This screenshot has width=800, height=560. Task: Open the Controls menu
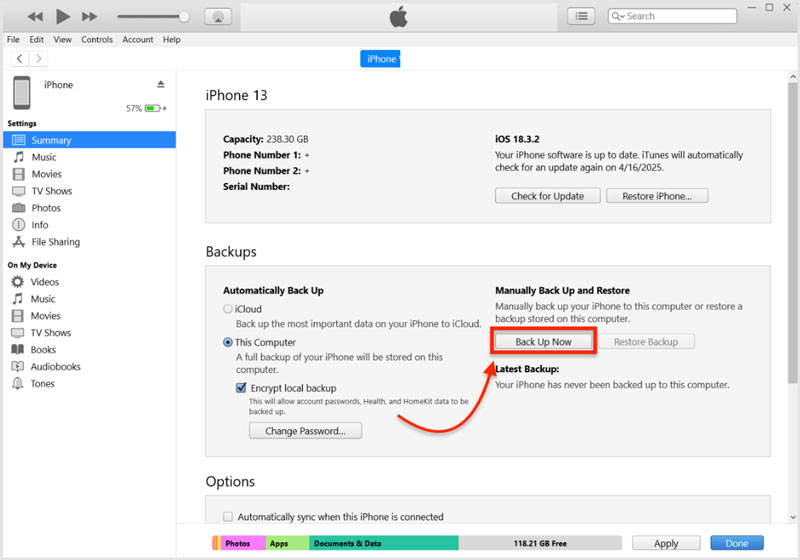(97, 39)
